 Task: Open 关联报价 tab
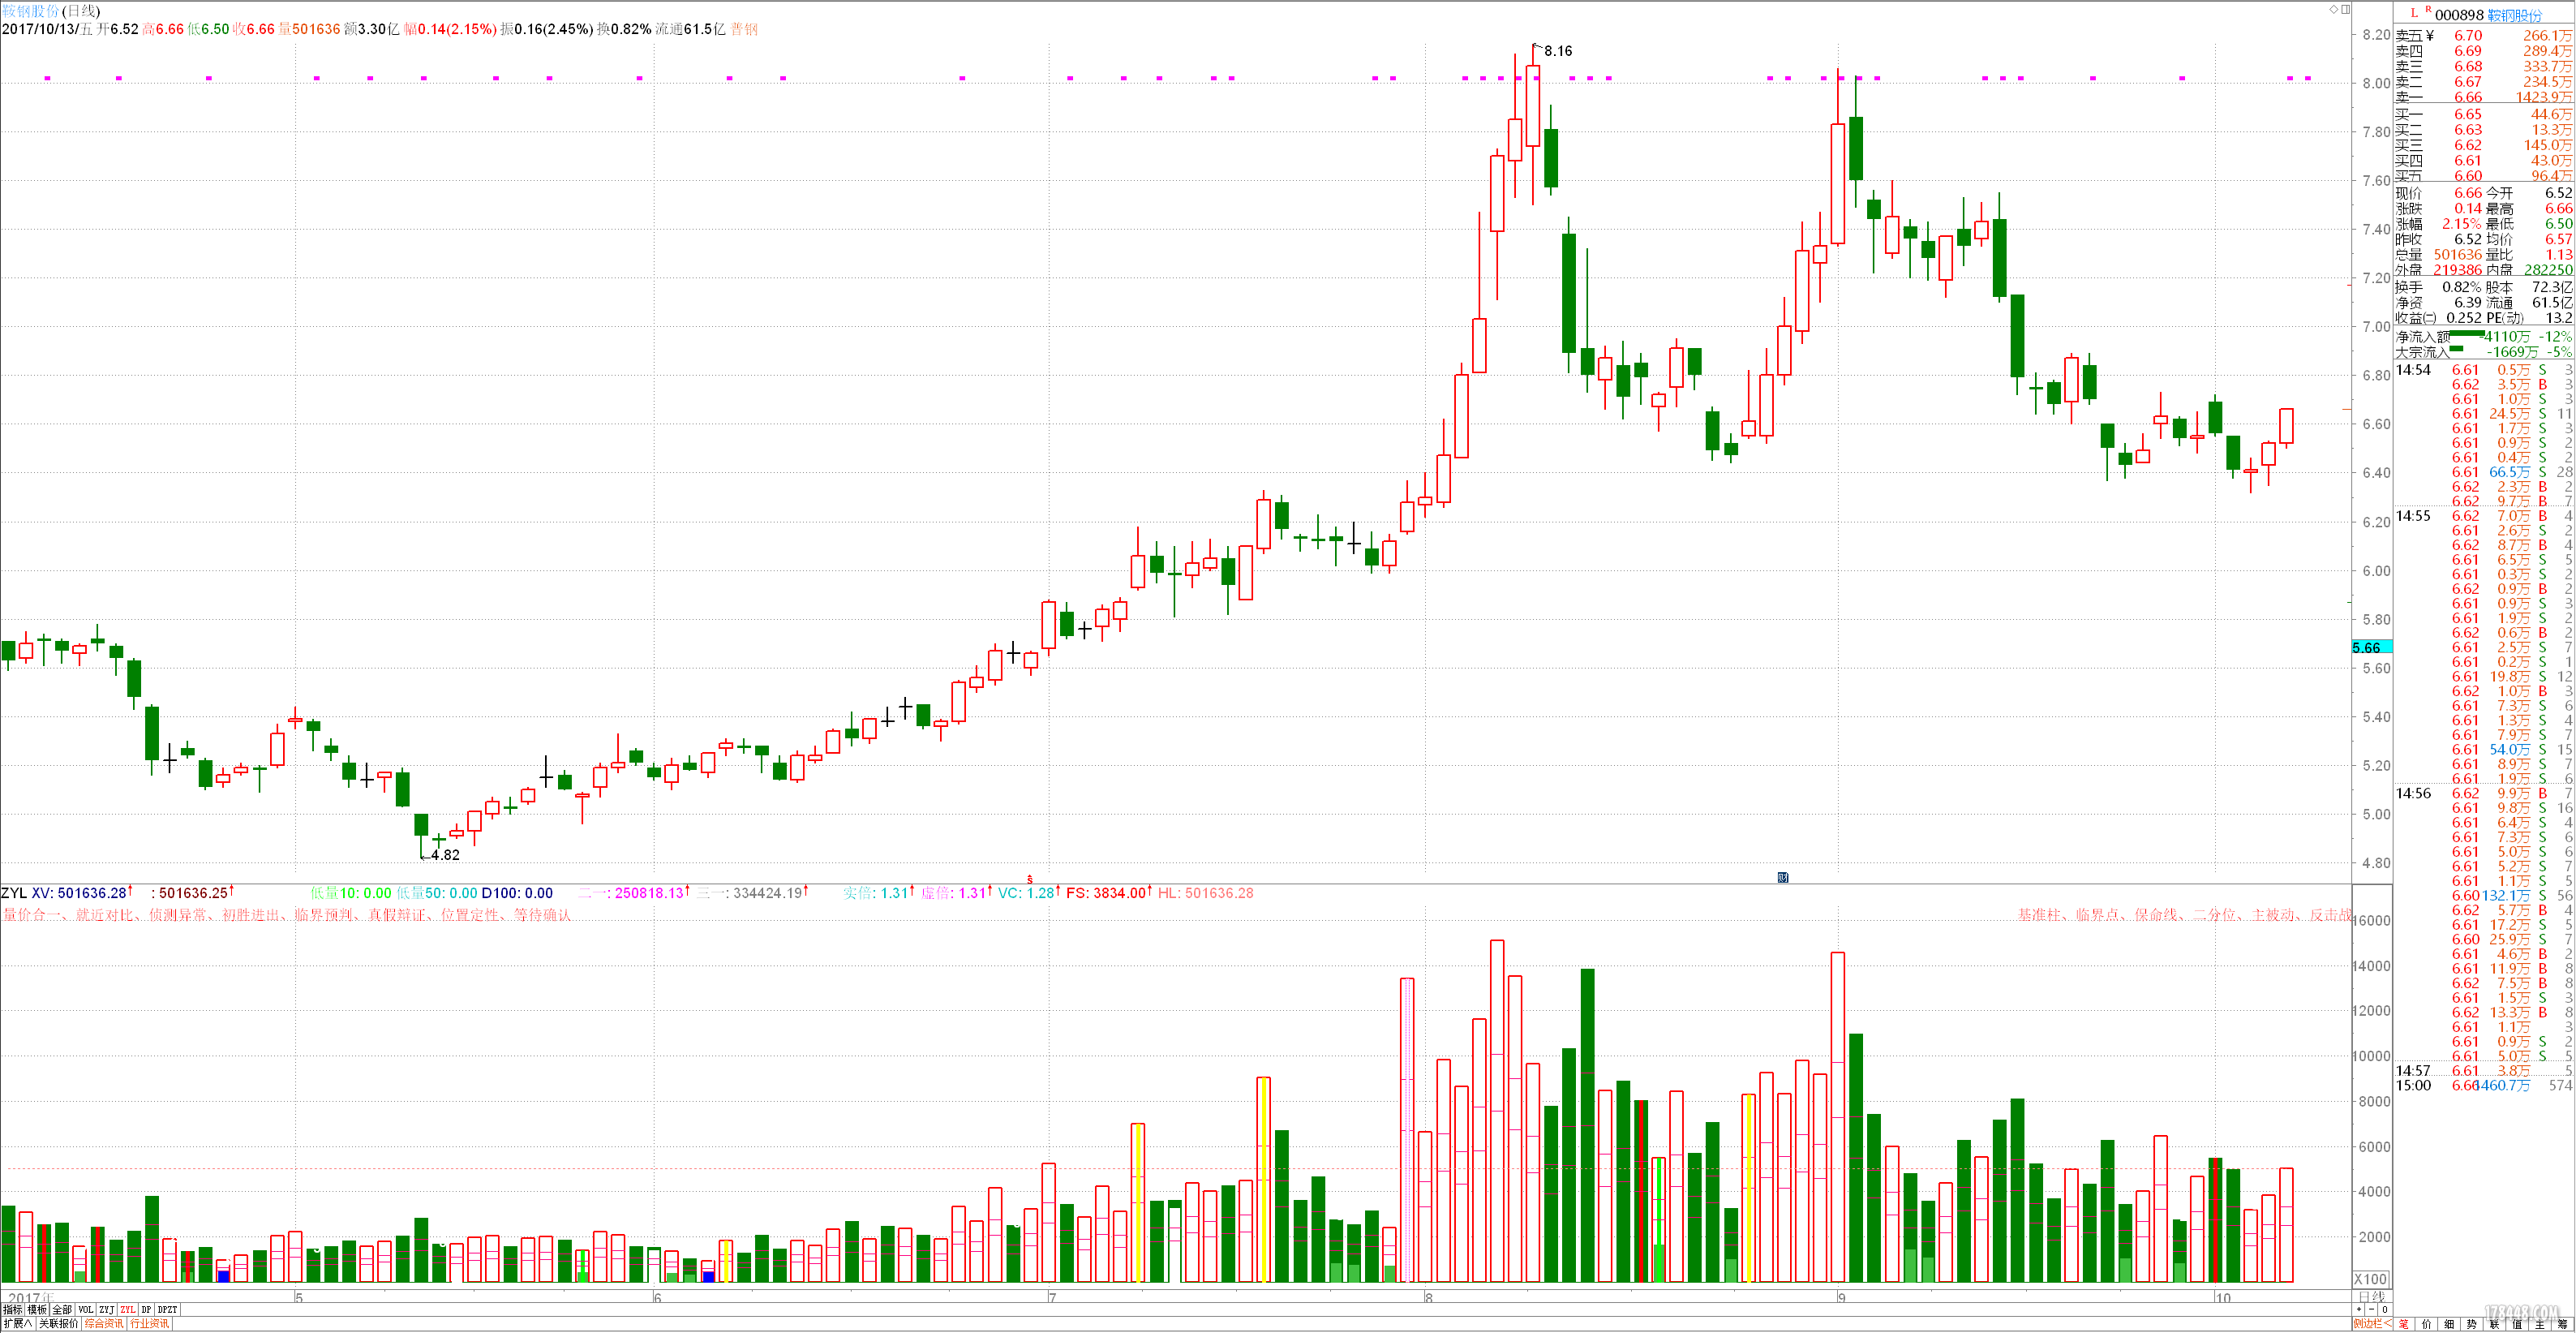pos(58,1323)
